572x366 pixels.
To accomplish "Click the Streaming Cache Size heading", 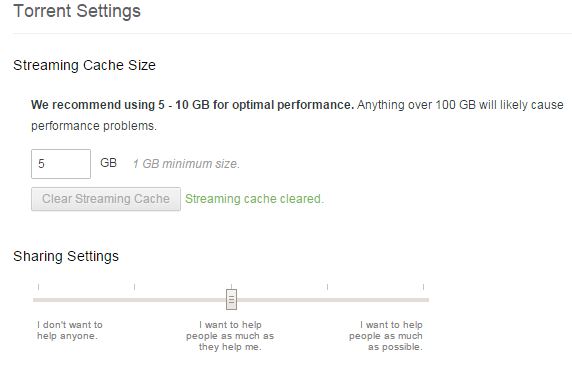I will click(x=84, y=65).
